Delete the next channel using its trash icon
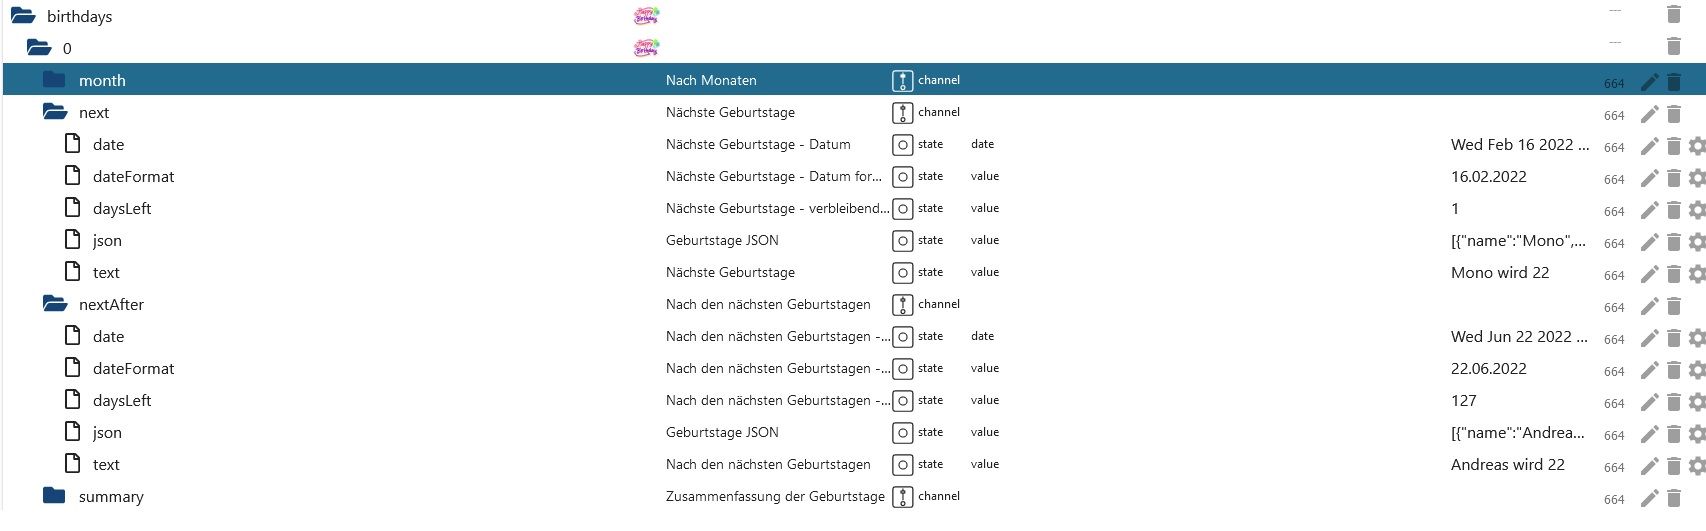1706x531 pixels. (x=1673, y=114)
